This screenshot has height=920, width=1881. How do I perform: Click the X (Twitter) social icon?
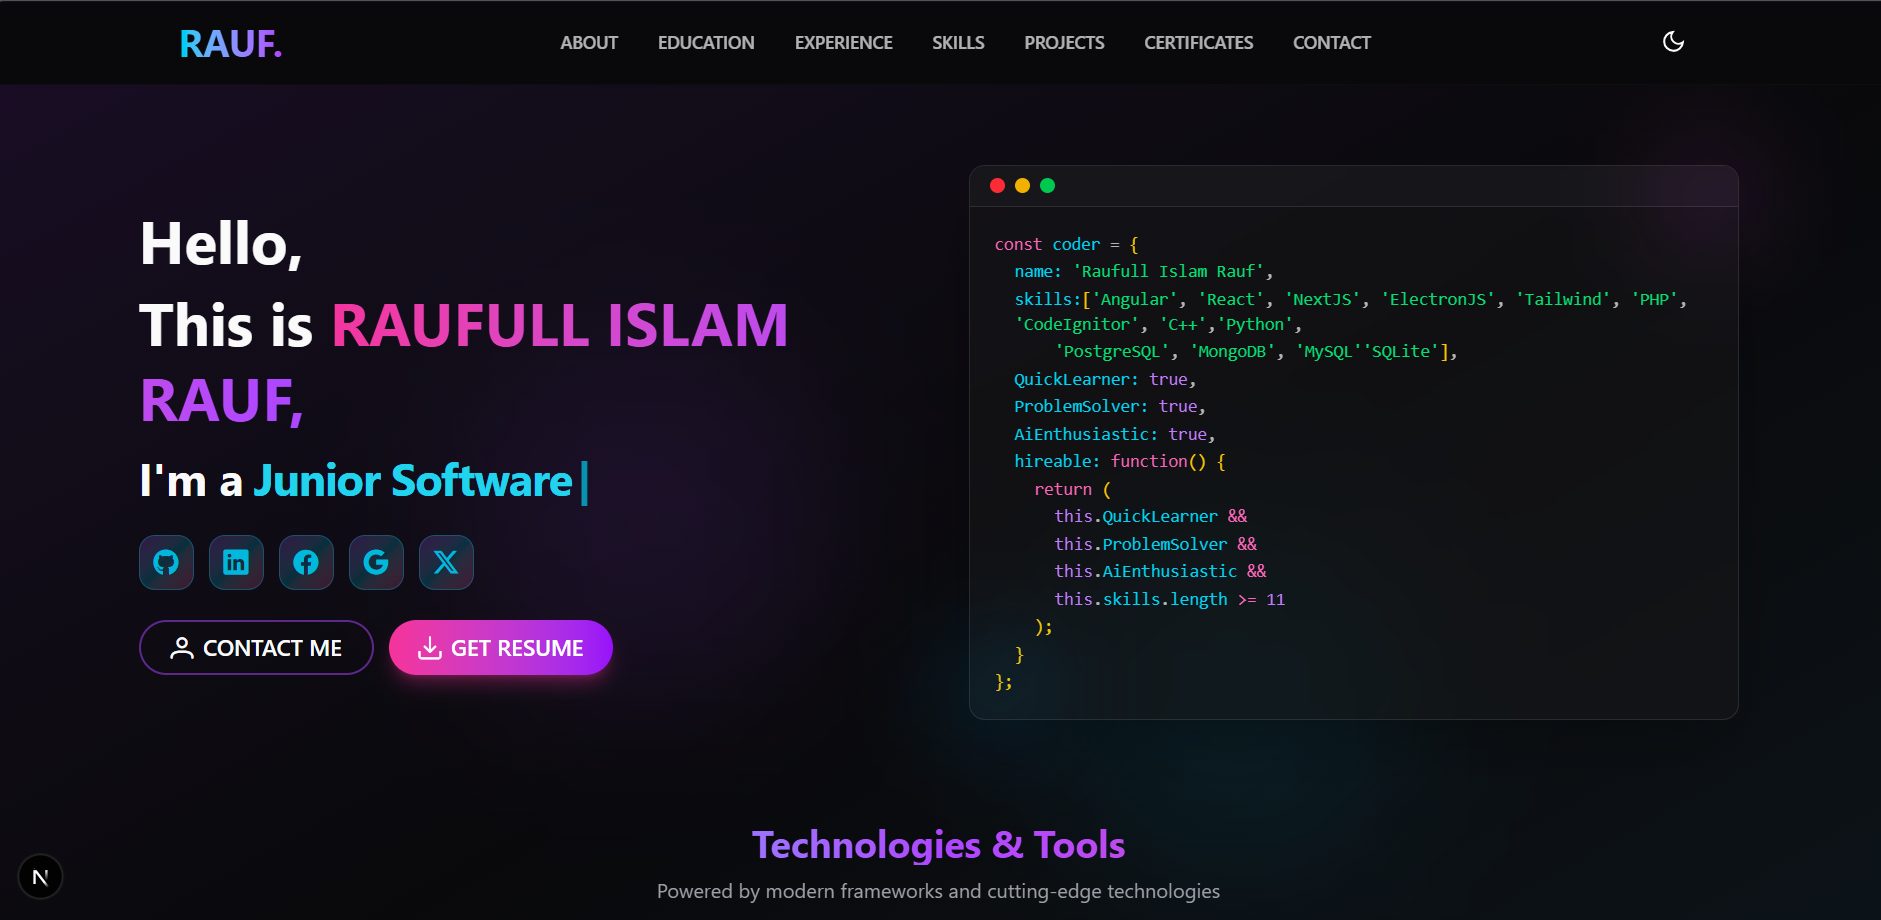pos(446,562)
